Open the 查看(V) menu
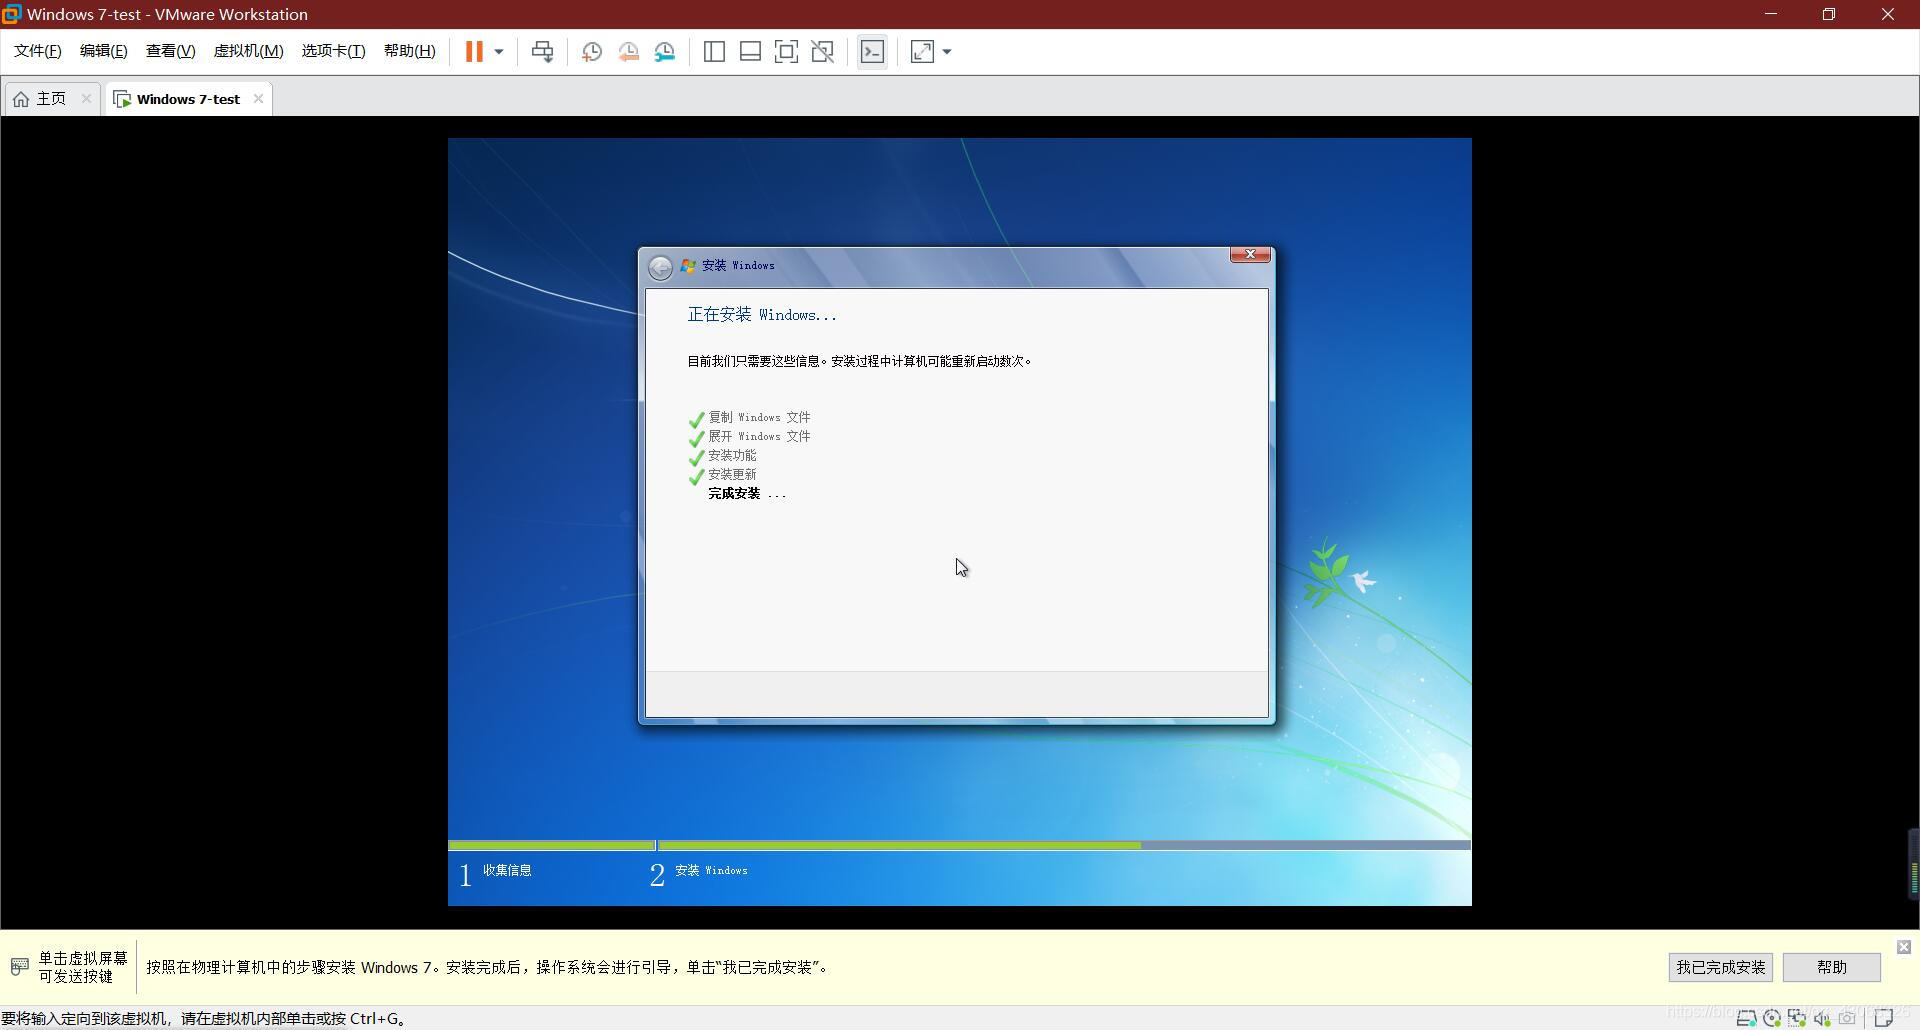 [x=171, y=51]
